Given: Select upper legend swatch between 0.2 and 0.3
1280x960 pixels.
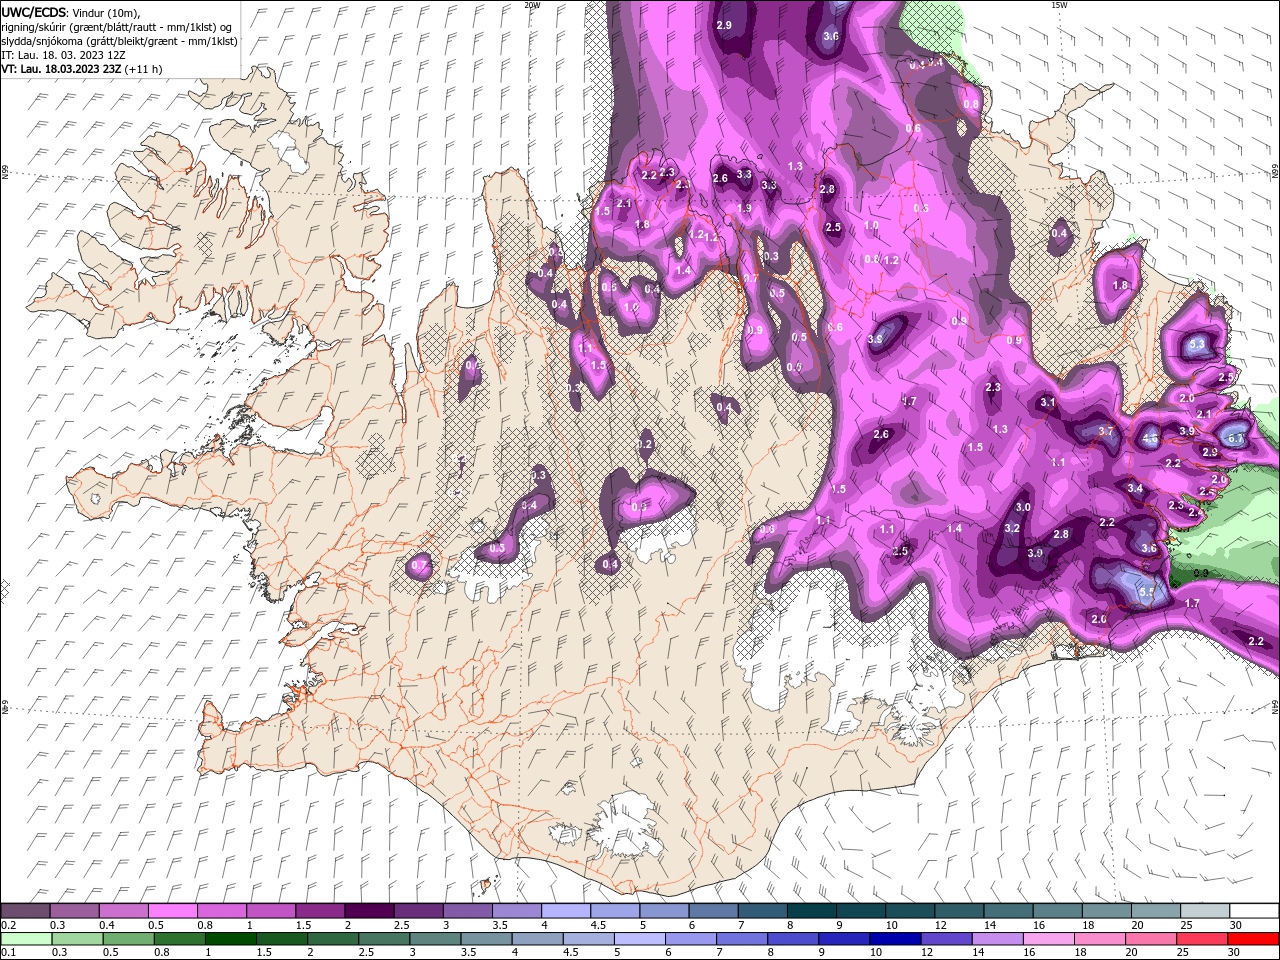Looking at the screenshot, I should click(25, 912).
